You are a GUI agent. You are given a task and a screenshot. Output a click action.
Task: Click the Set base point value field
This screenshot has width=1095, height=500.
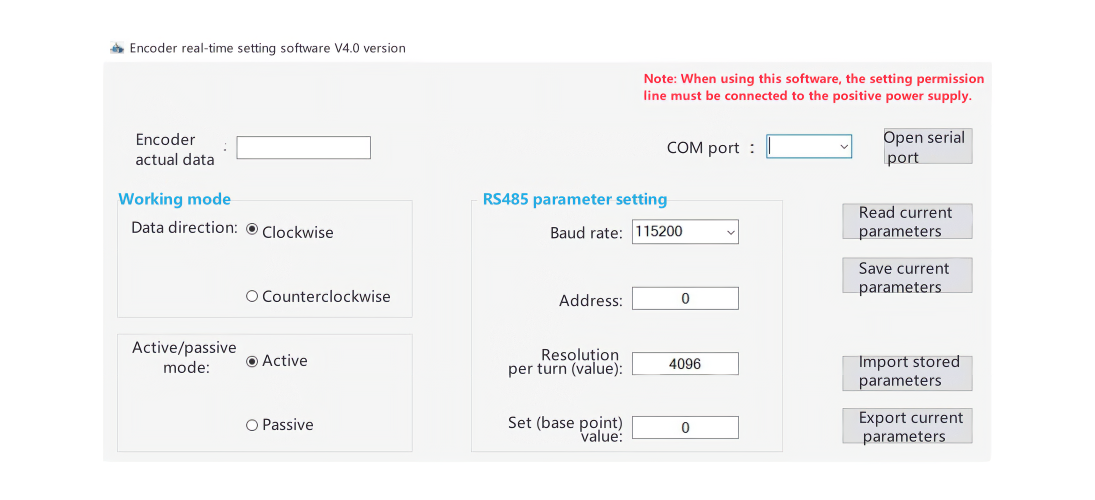685,427
